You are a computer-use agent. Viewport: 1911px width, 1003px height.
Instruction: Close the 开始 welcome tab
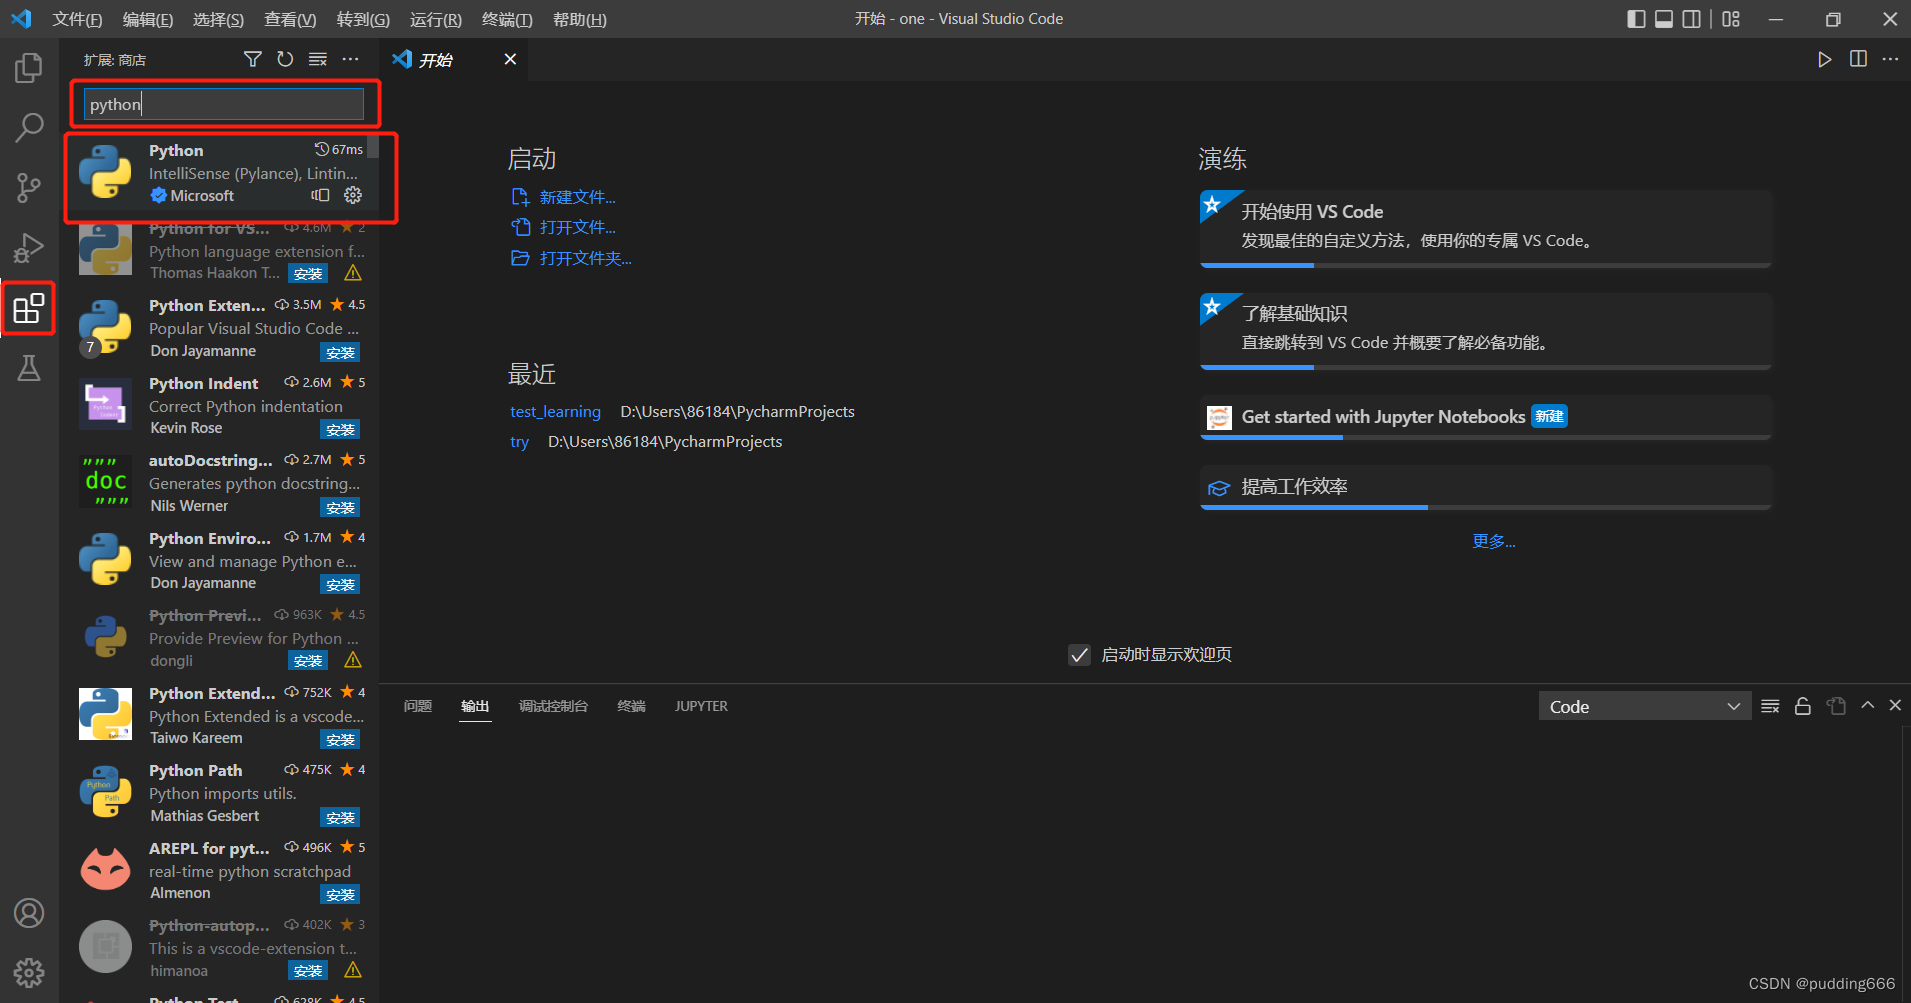coord(510,59)
